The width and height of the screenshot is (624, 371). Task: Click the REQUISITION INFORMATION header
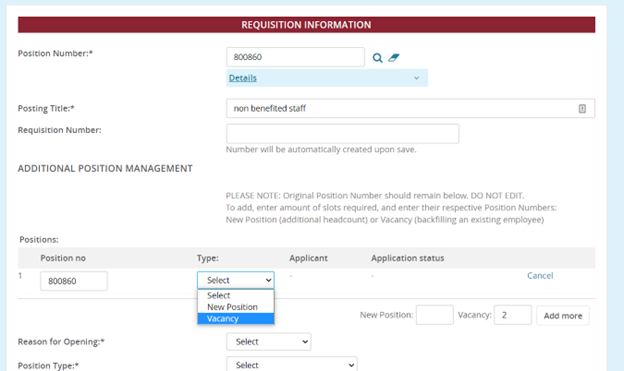tap(306, 25)
